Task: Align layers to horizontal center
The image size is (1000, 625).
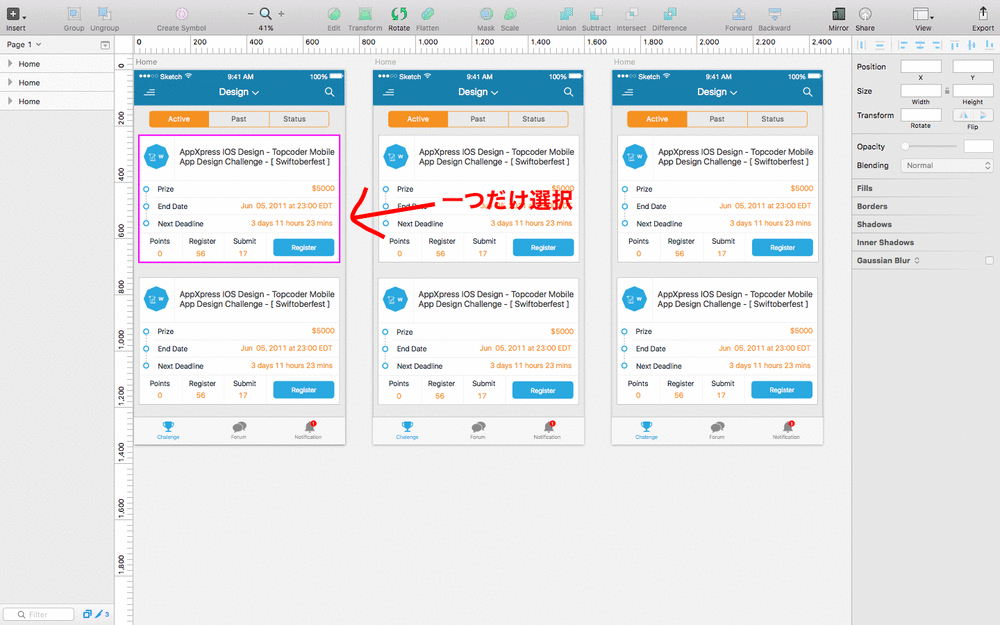Action: point(920,45)
